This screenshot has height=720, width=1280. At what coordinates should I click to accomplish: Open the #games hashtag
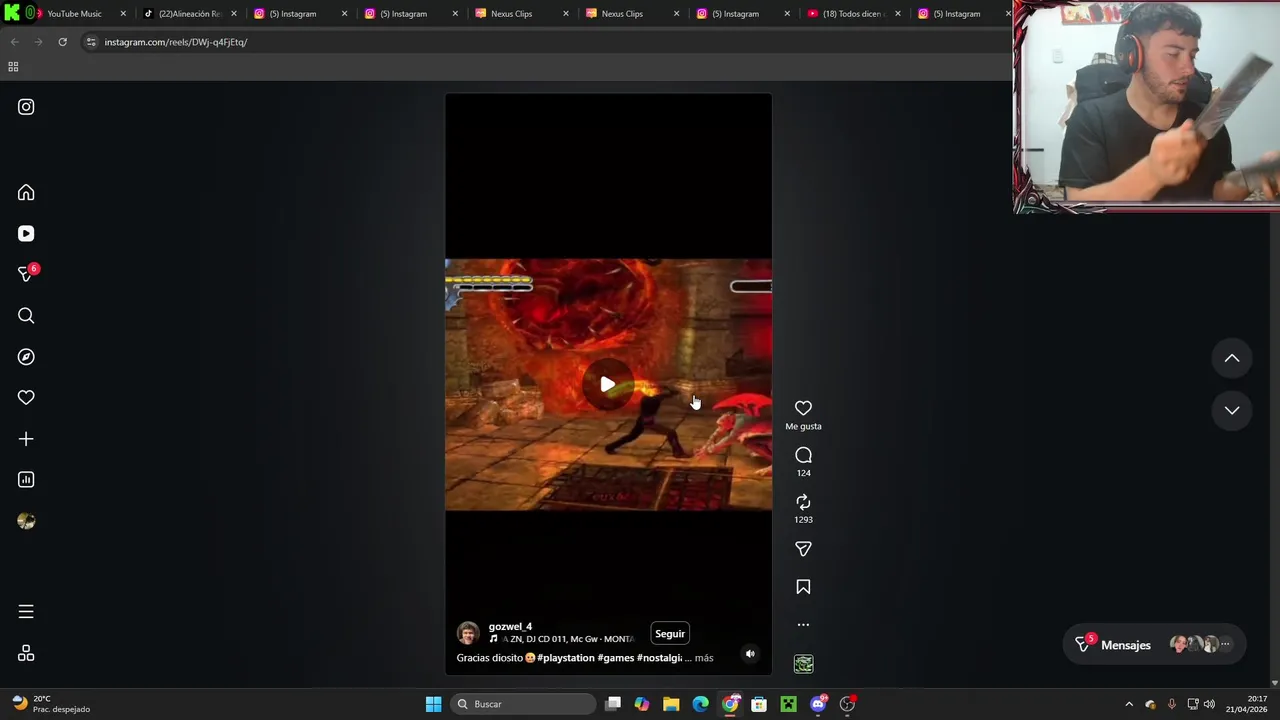pos(616,658)
